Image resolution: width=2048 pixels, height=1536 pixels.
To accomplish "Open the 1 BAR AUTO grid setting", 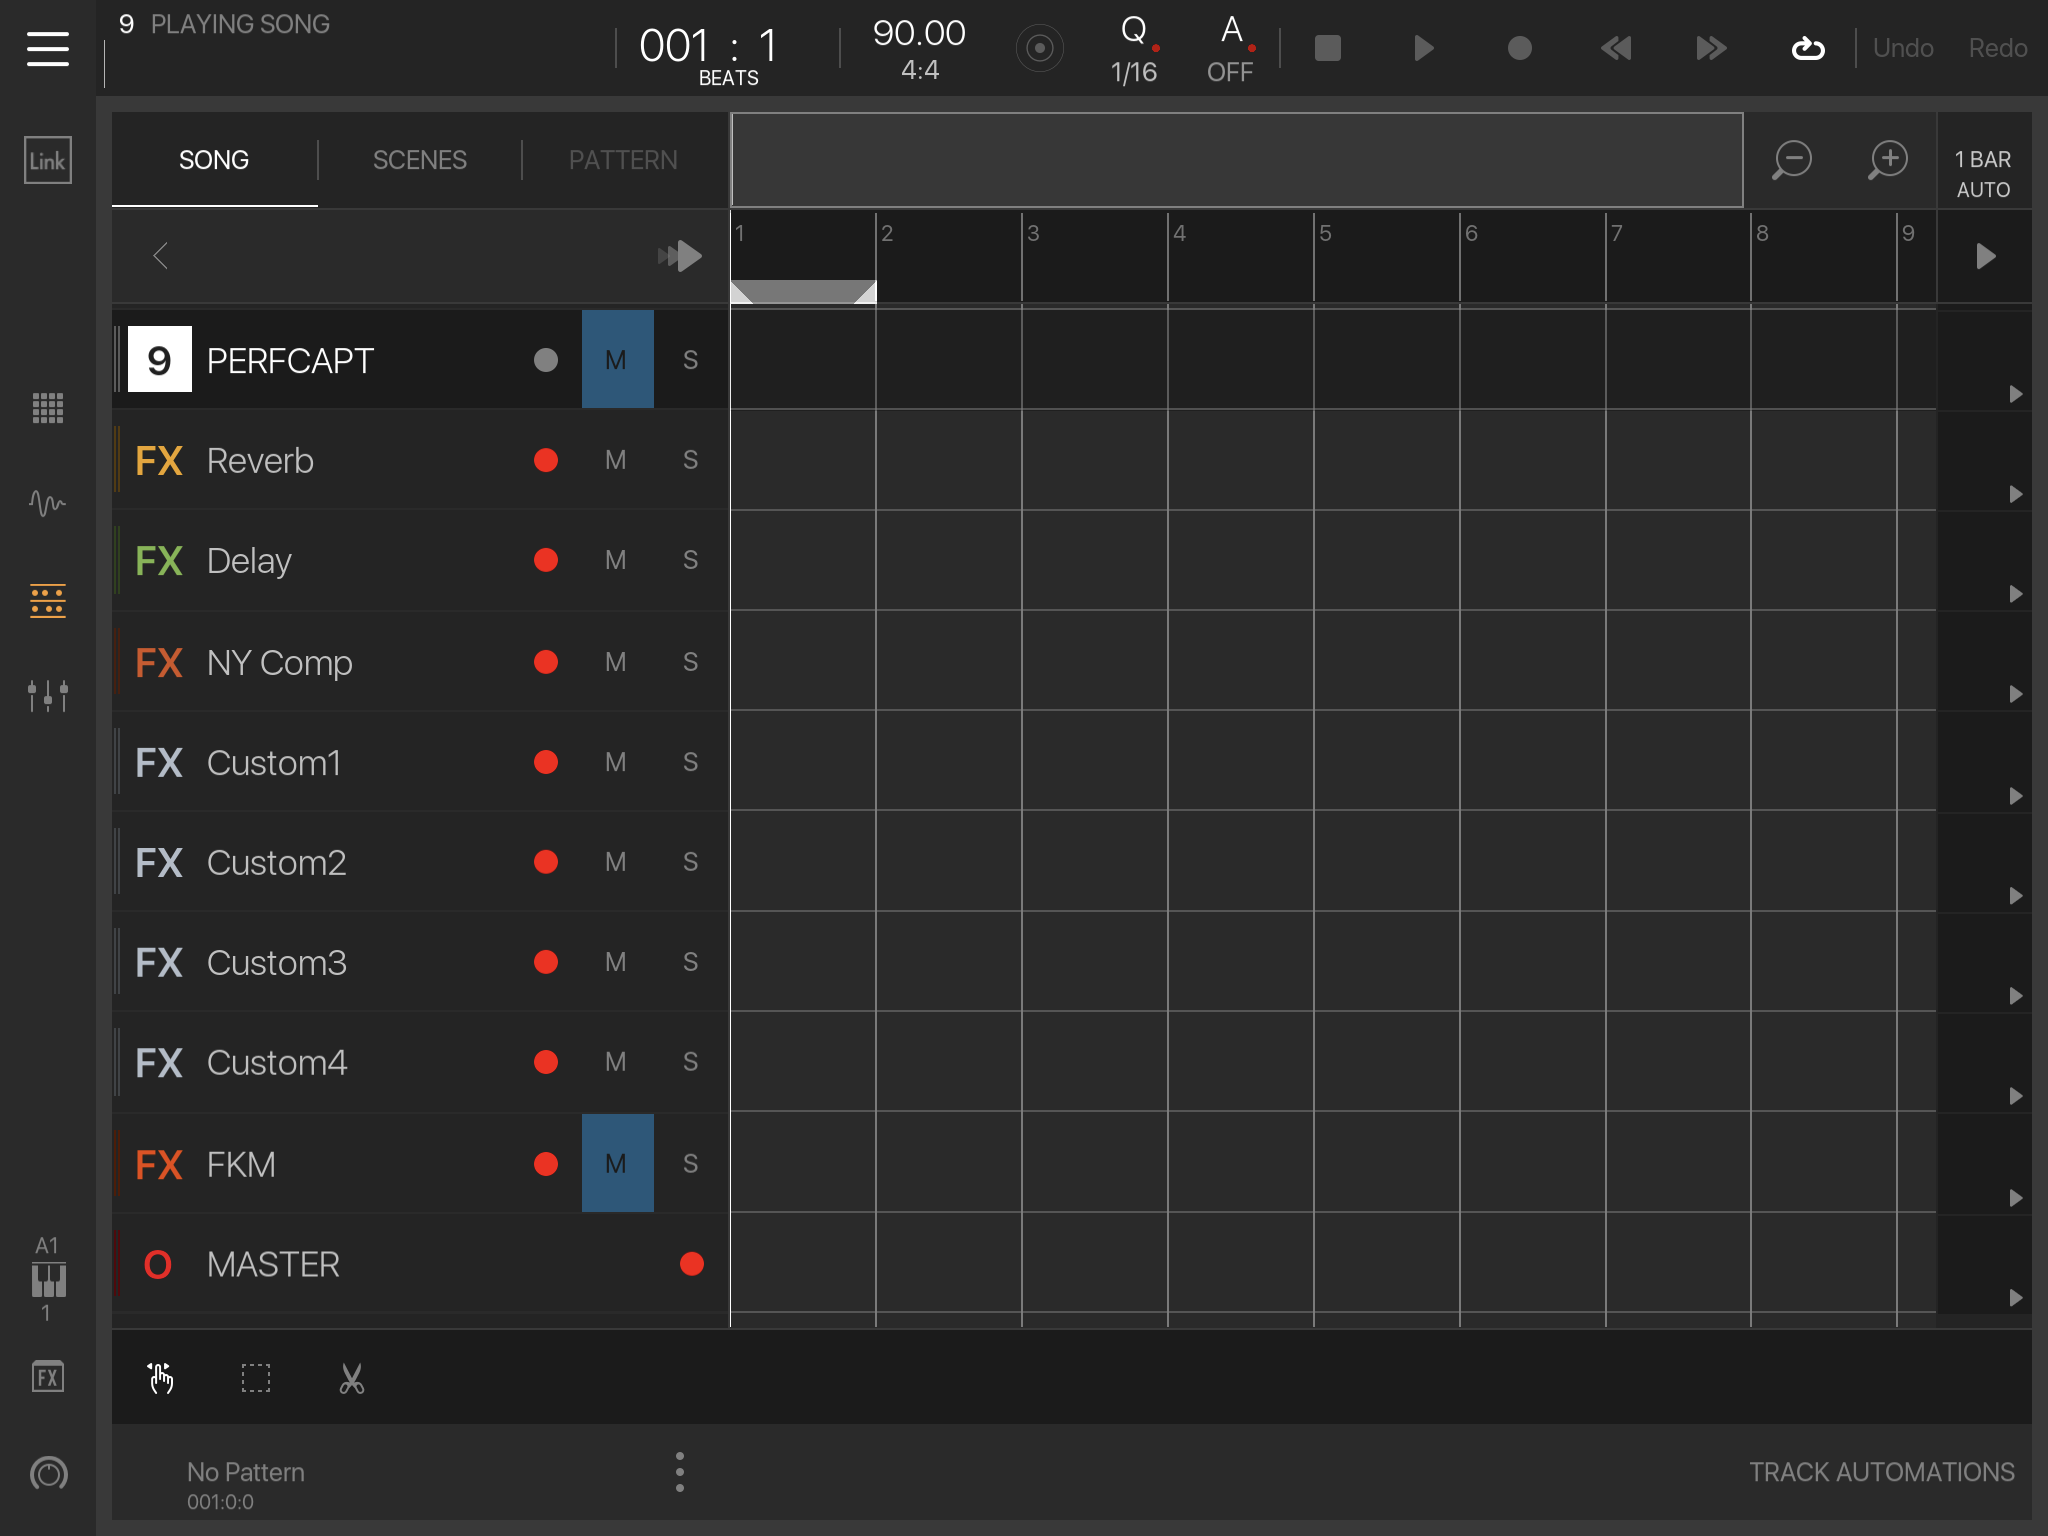I will point(1984,174).
